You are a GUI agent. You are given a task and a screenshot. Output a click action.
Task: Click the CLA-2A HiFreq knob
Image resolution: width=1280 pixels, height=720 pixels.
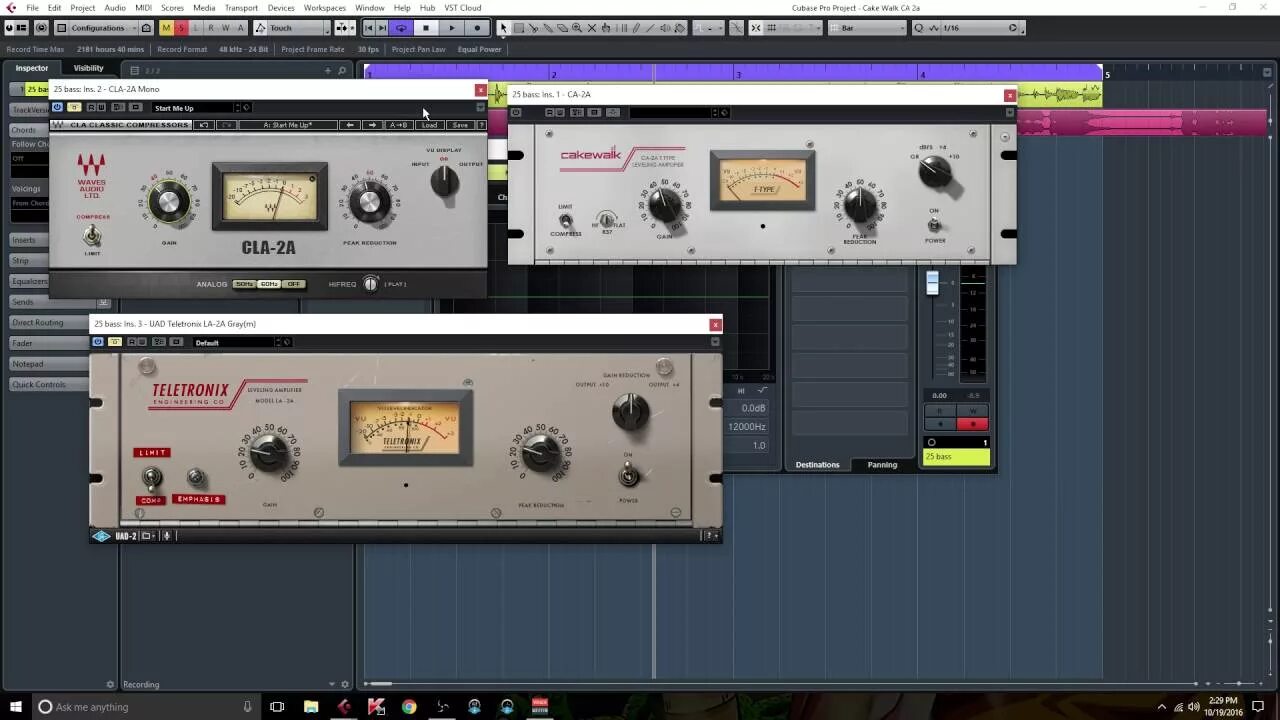[x=371, y=284]
